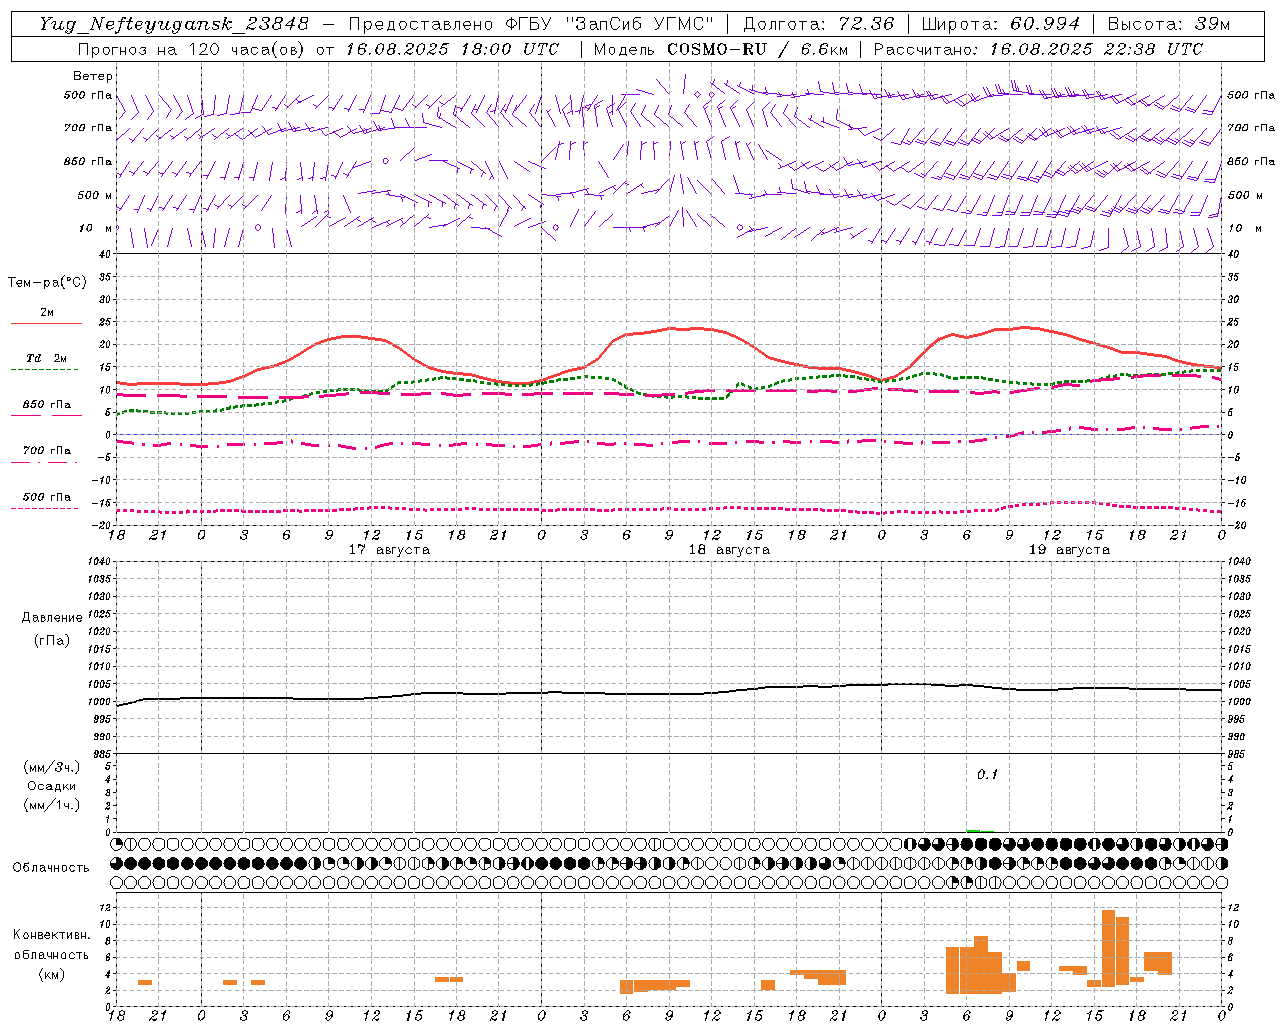Click the small green precipitation bar

coord(973,831)
